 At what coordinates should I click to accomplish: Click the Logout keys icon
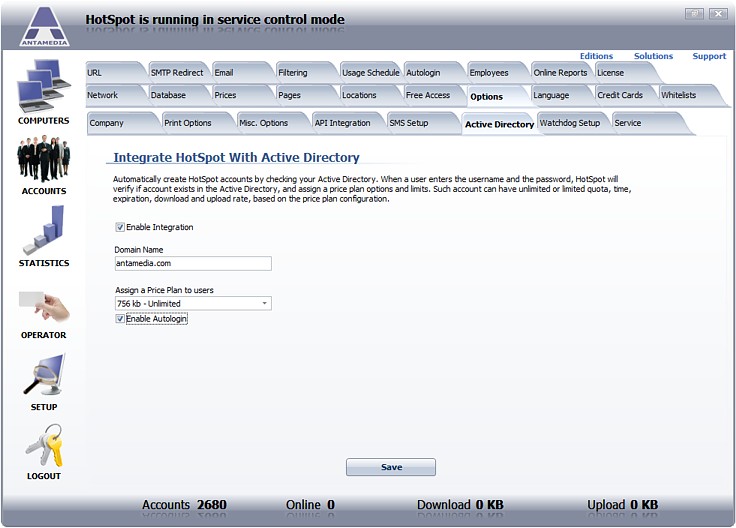coord(44,445)
